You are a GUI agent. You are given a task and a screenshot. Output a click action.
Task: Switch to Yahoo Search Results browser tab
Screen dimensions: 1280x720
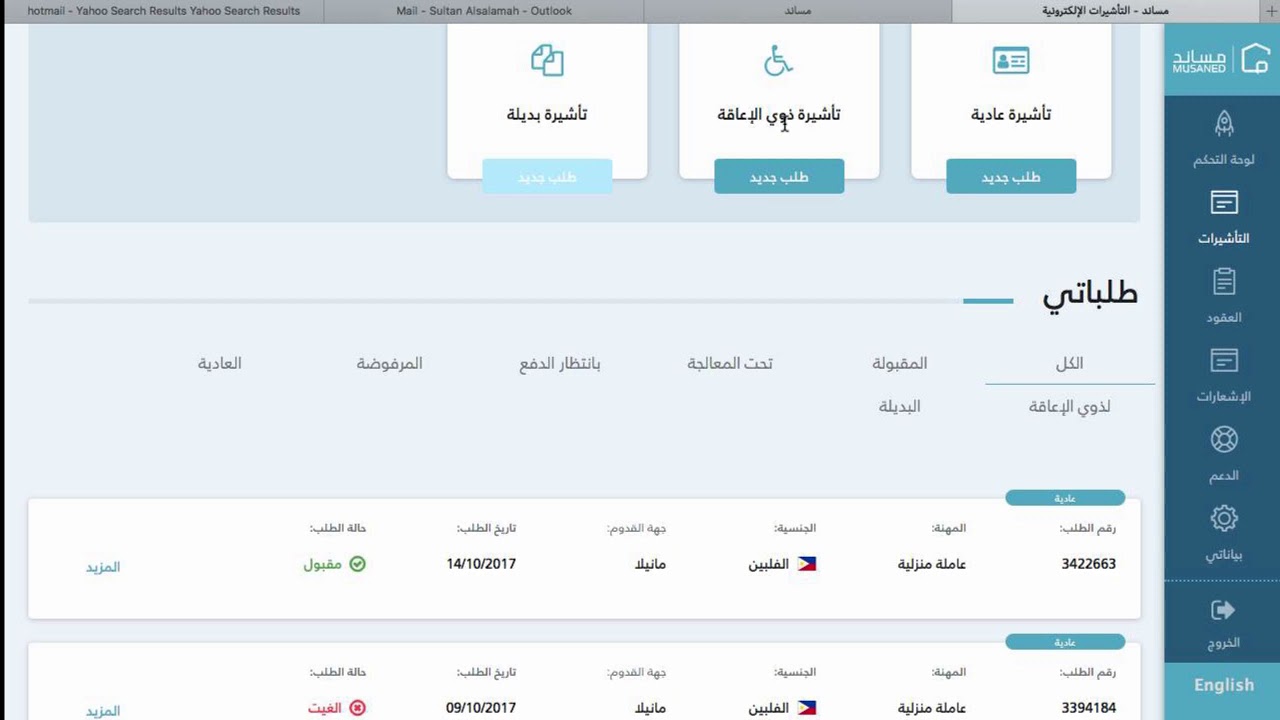163,11
